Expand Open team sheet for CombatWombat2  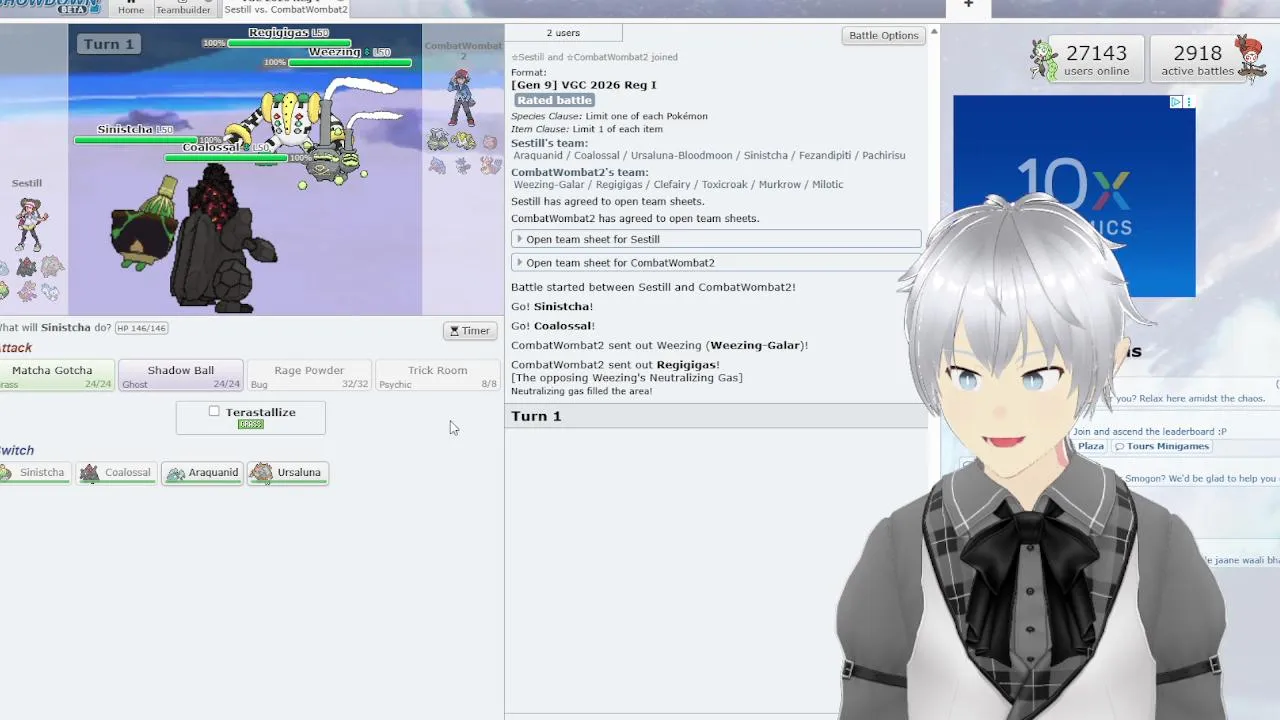click(x=716, y=263)
